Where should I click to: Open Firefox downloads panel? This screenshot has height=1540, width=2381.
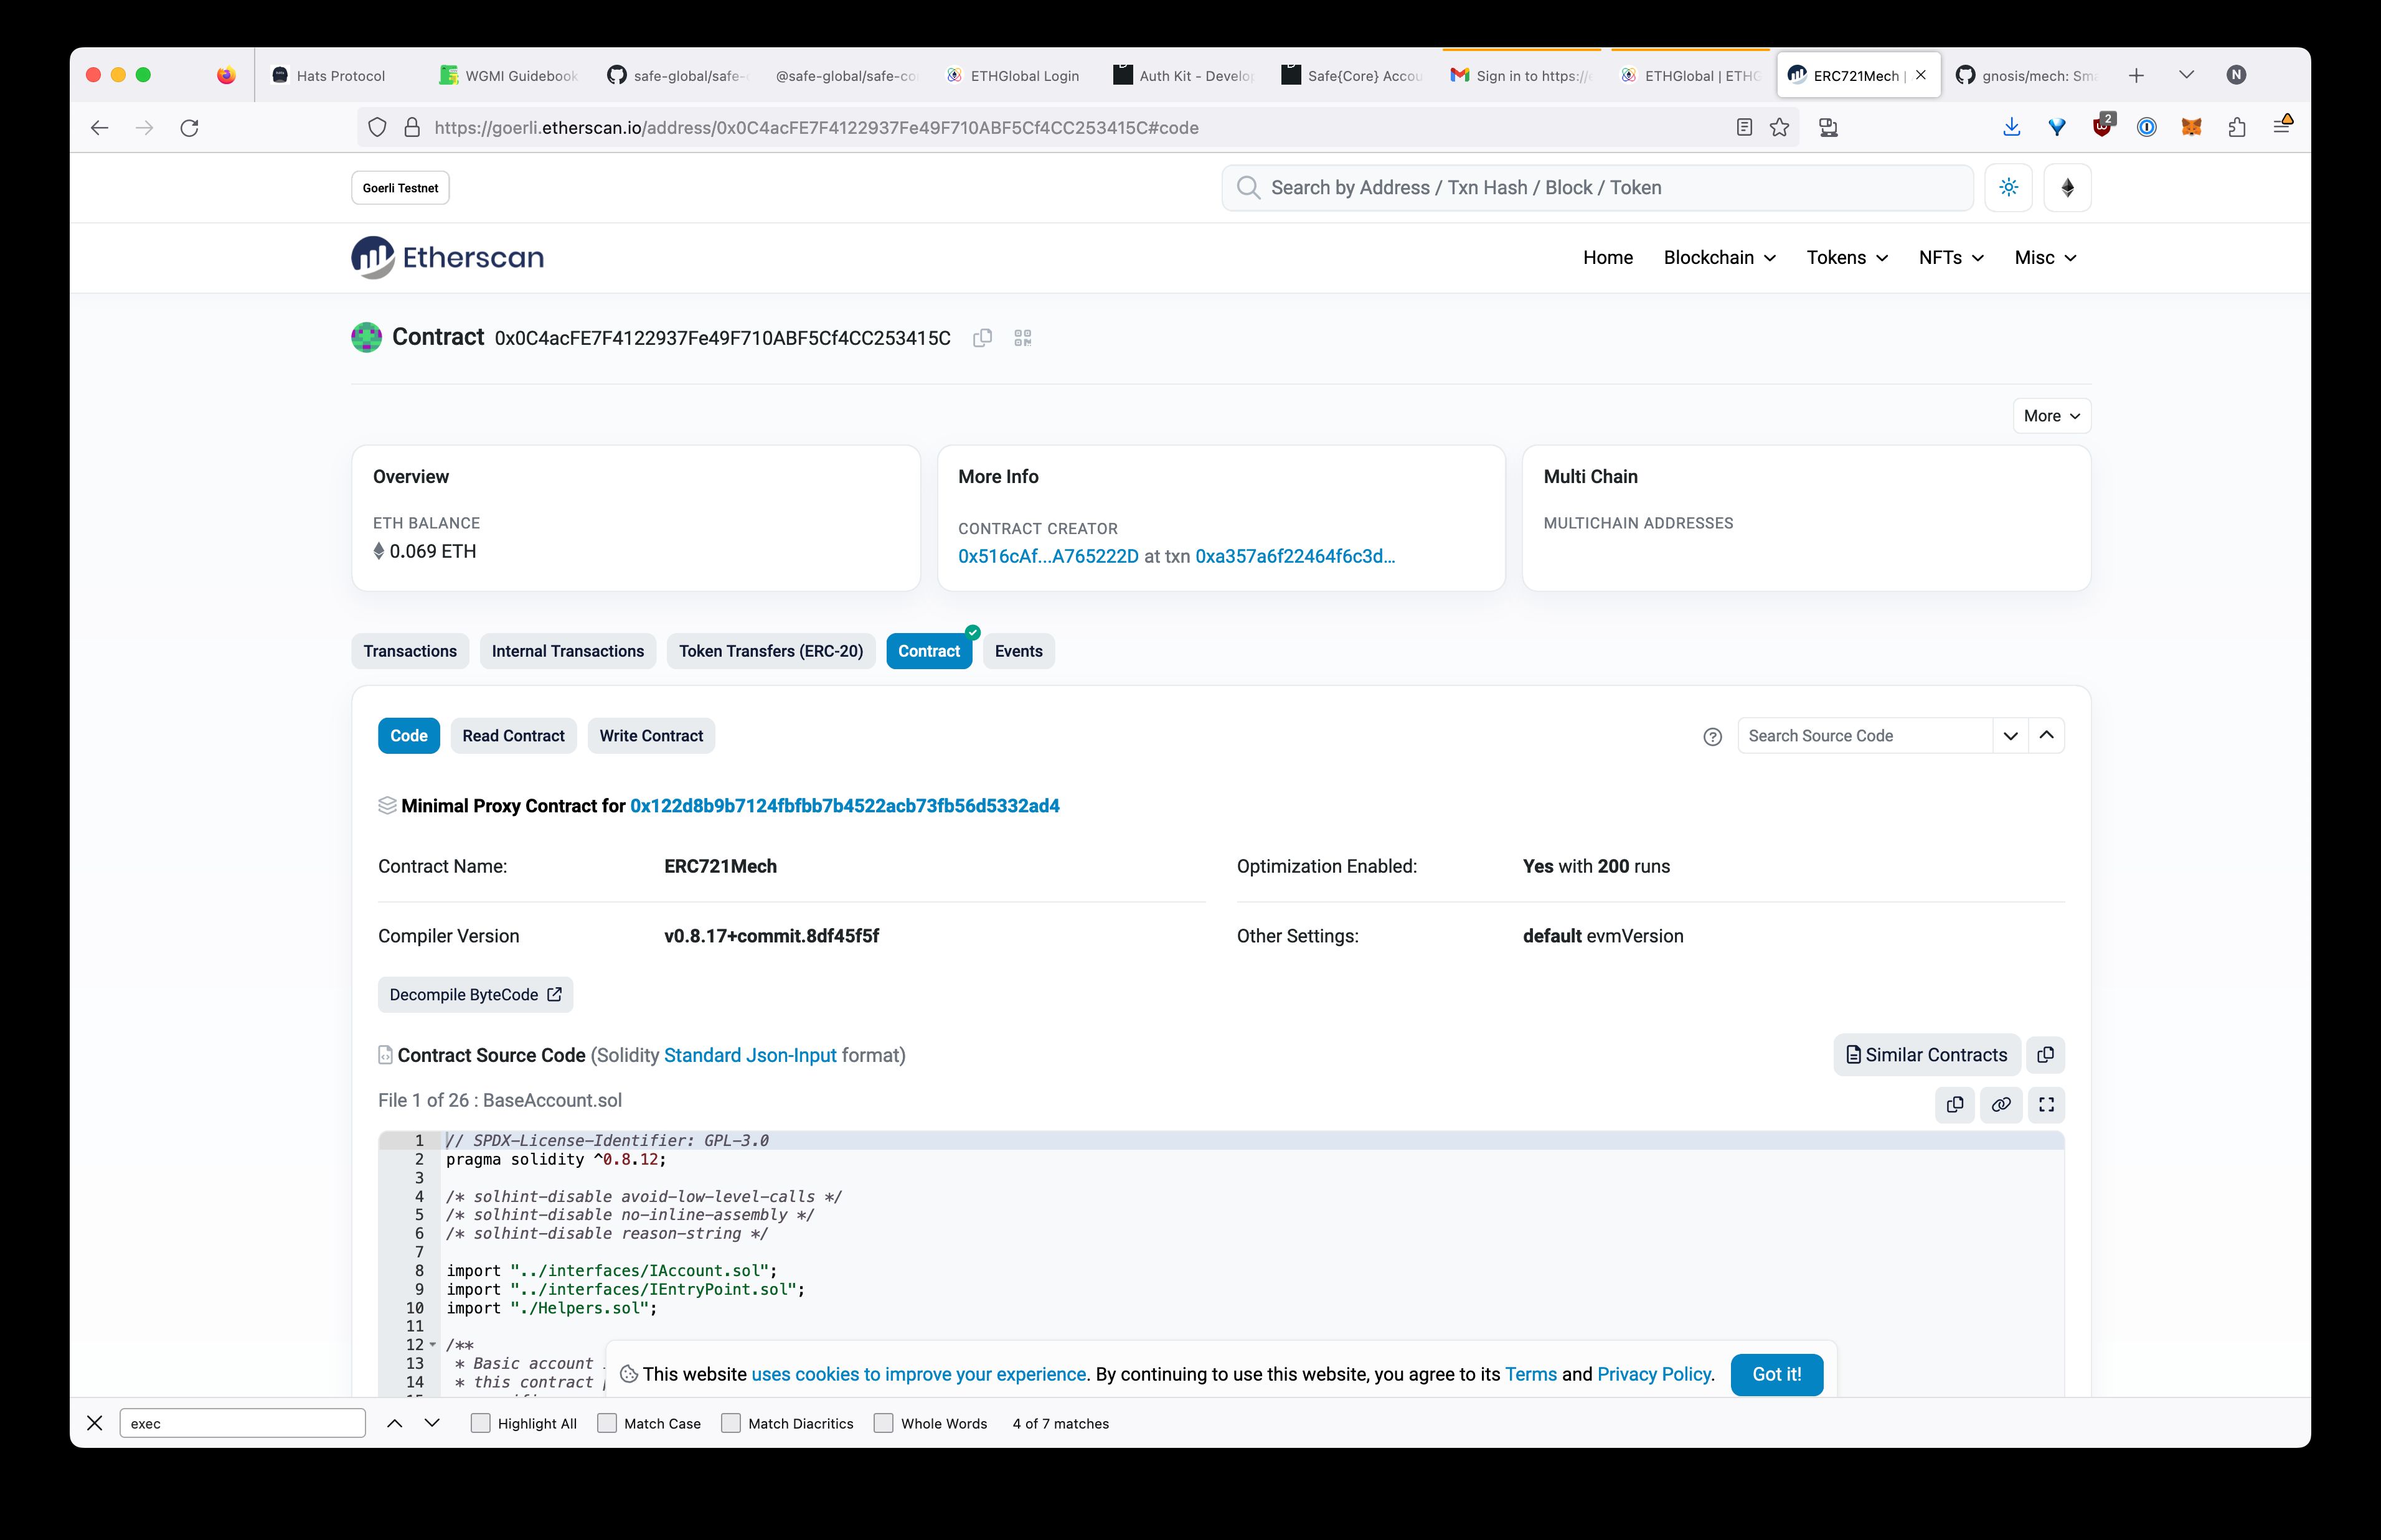point(2011,128)
